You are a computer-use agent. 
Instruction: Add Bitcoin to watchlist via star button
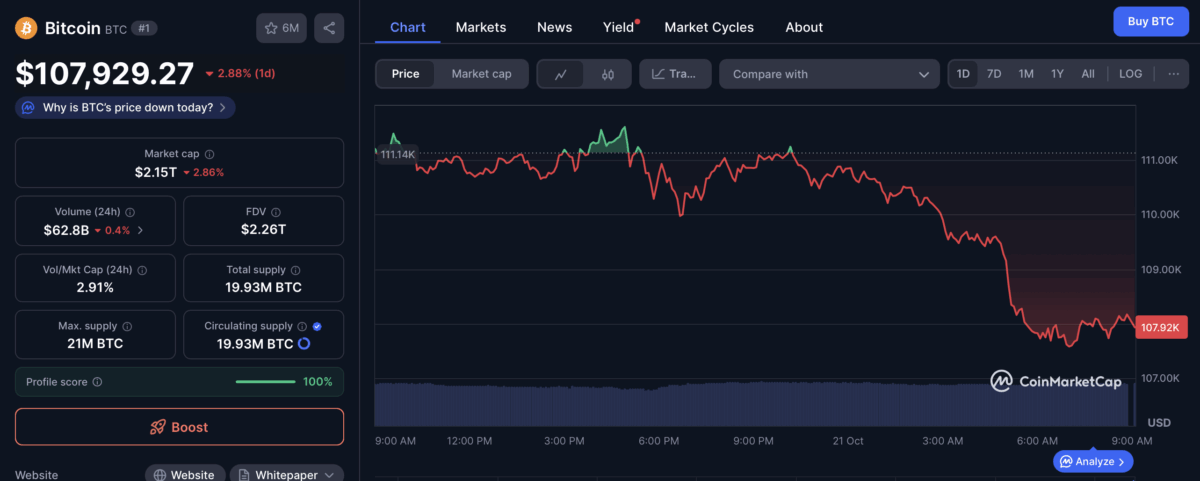(281, 28)
